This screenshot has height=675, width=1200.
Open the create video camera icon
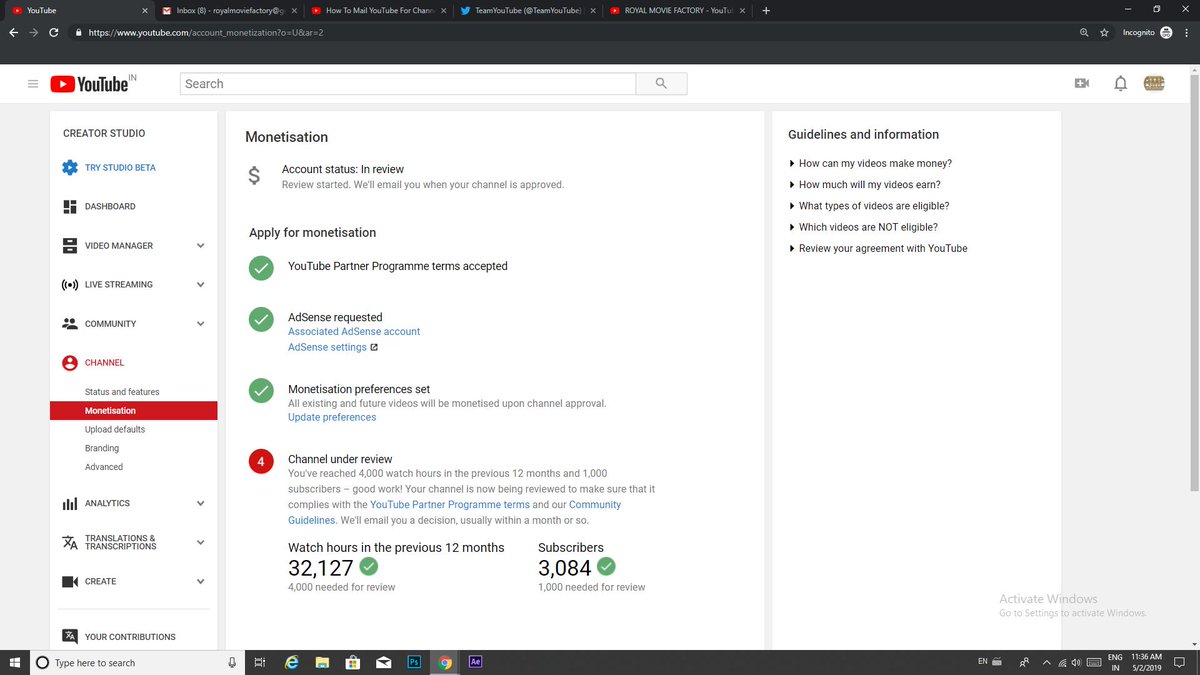1081,84
